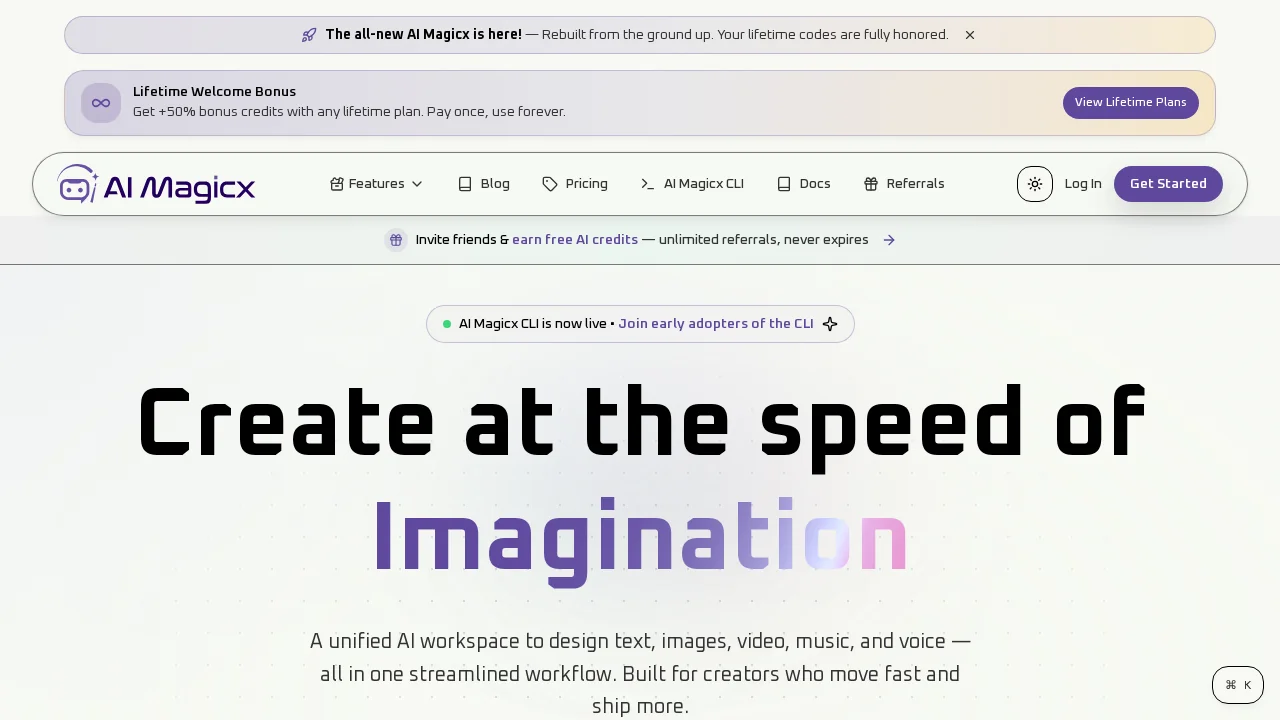Image resolution: width=1280 pixels, height=720 pixels.
Task: Open the command palette with the ⌘K control
Action: [x=1238, y=685]
